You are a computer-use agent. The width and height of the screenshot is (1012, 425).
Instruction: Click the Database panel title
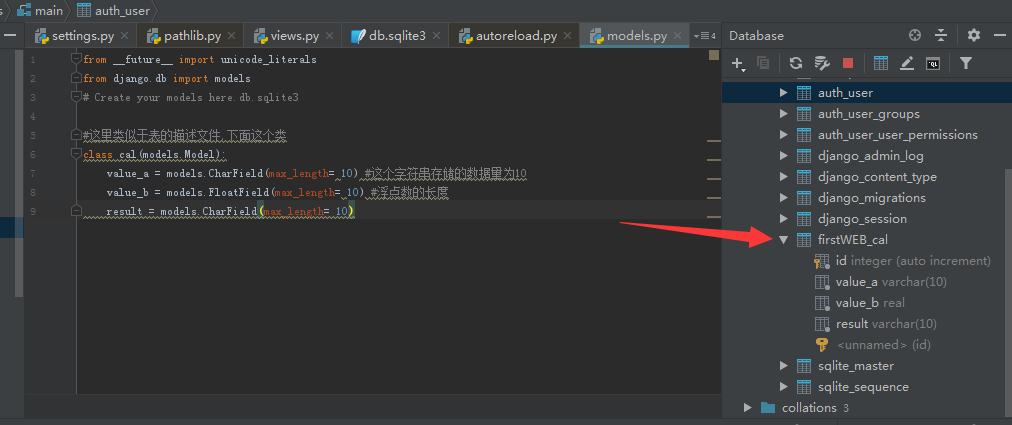(x=756, y=36)
